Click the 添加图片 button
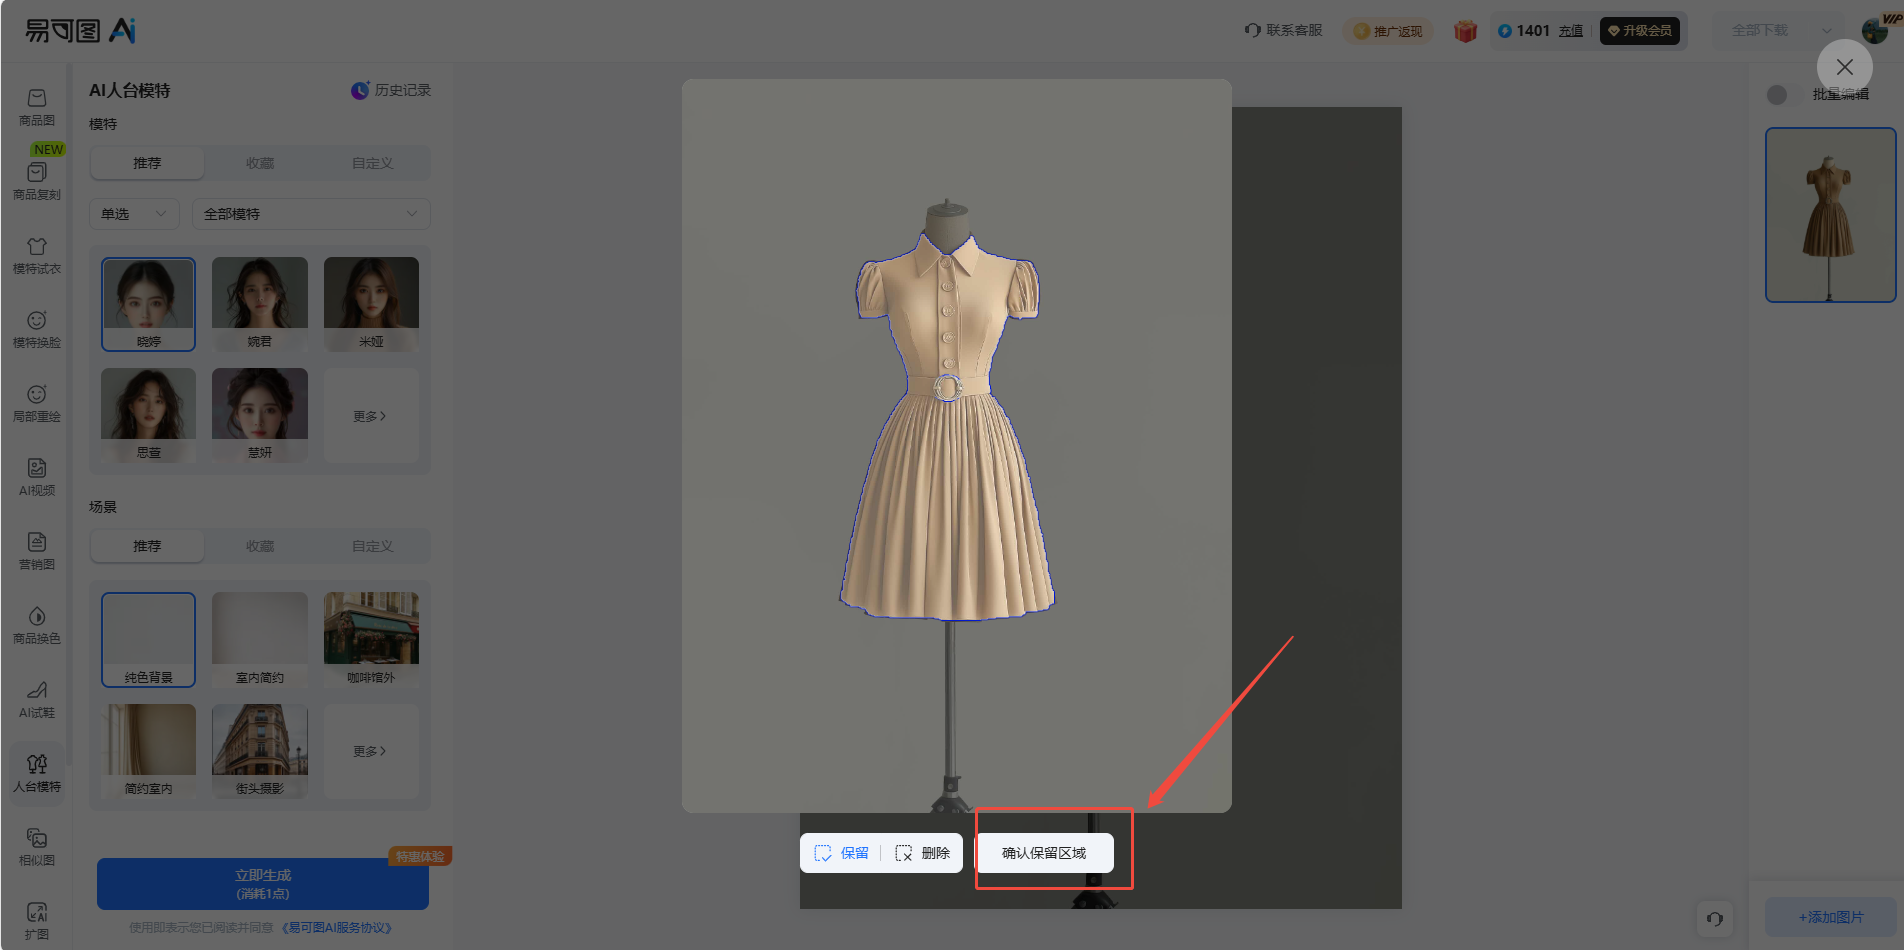Image resolution: width=1904 pixels, height=950 pixels. 1831,917
